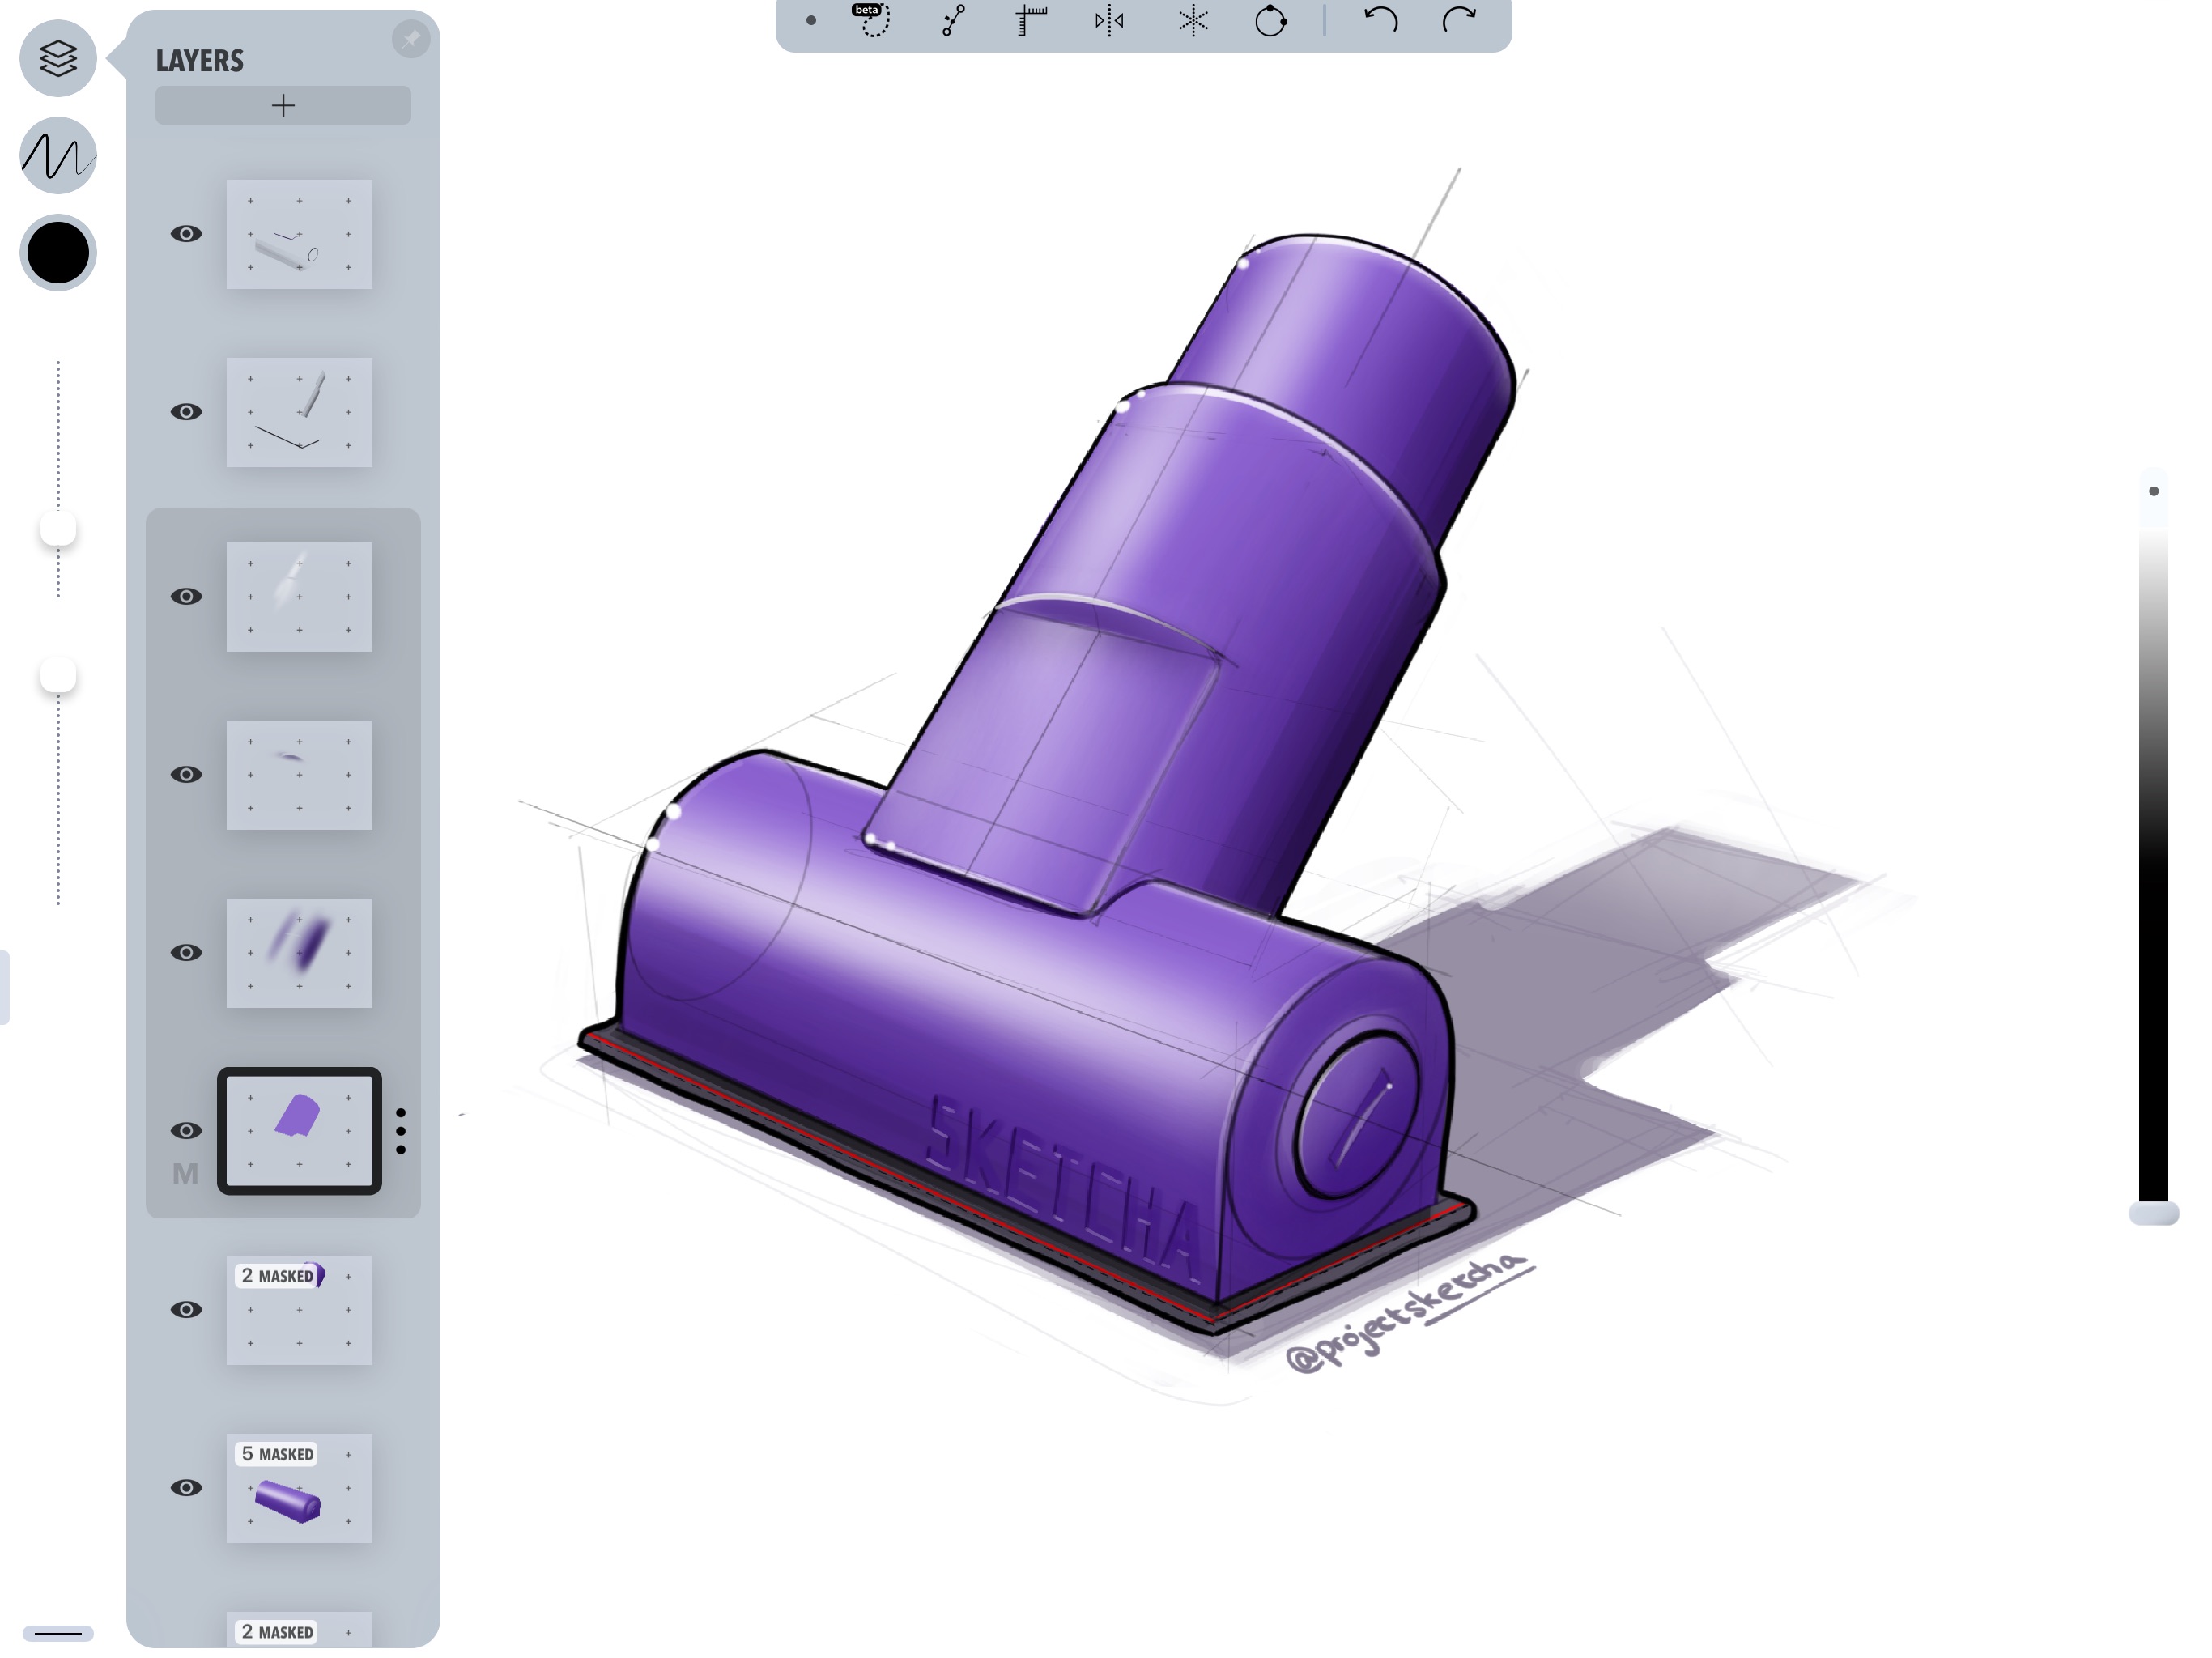Viewport: 2212px width, 1658px height.
Task: Click the upper brush size slider handle
Action: click(58, 529)
